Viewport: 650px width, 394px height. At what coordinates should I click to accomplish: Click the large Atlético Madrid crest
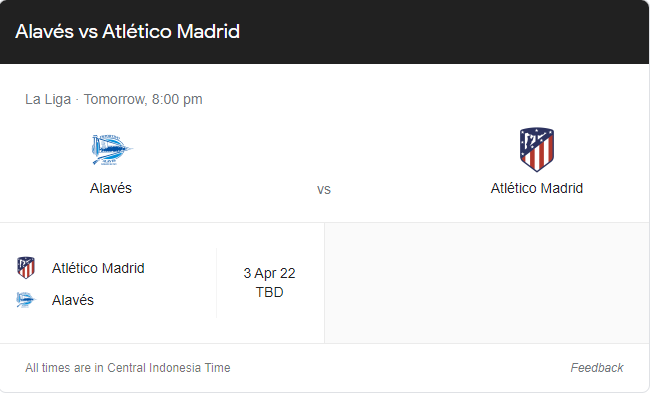click(537, 149)
